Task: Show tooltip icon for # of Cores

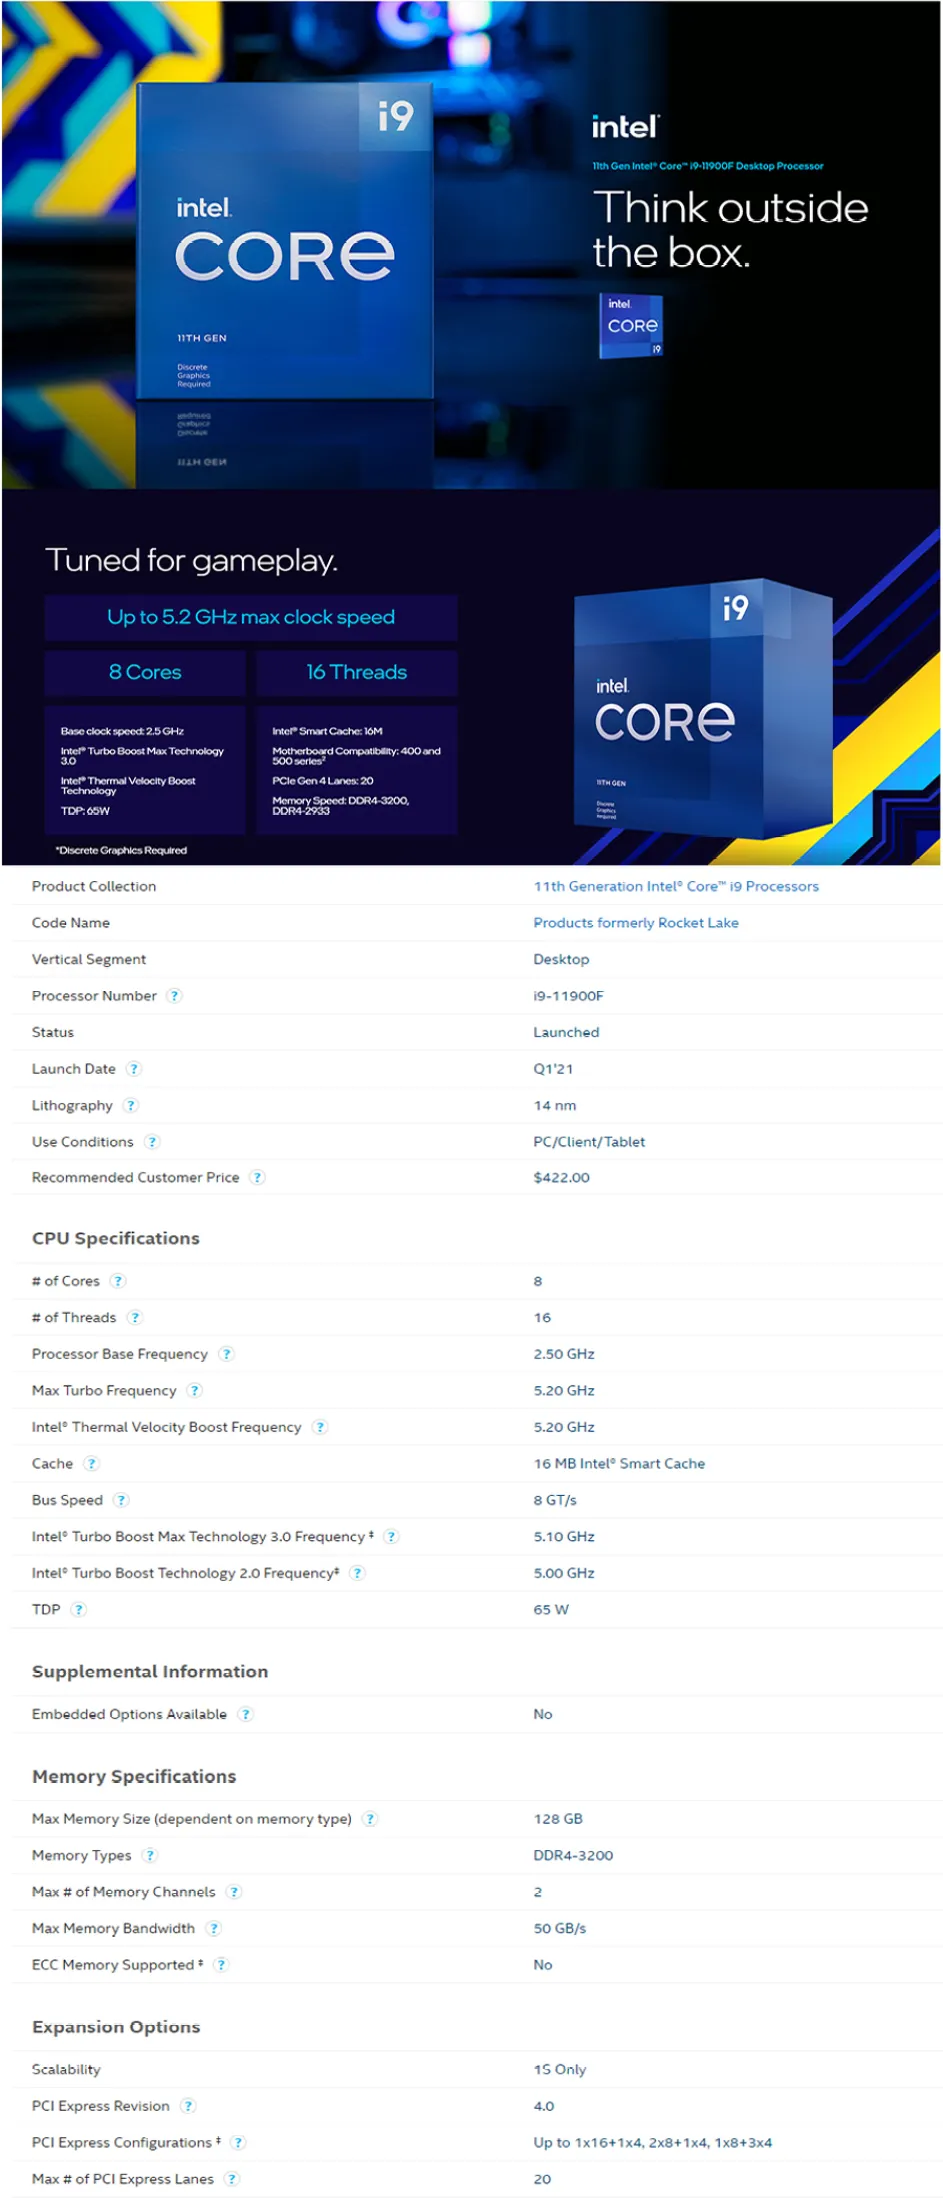Action: coord(118,1281)
